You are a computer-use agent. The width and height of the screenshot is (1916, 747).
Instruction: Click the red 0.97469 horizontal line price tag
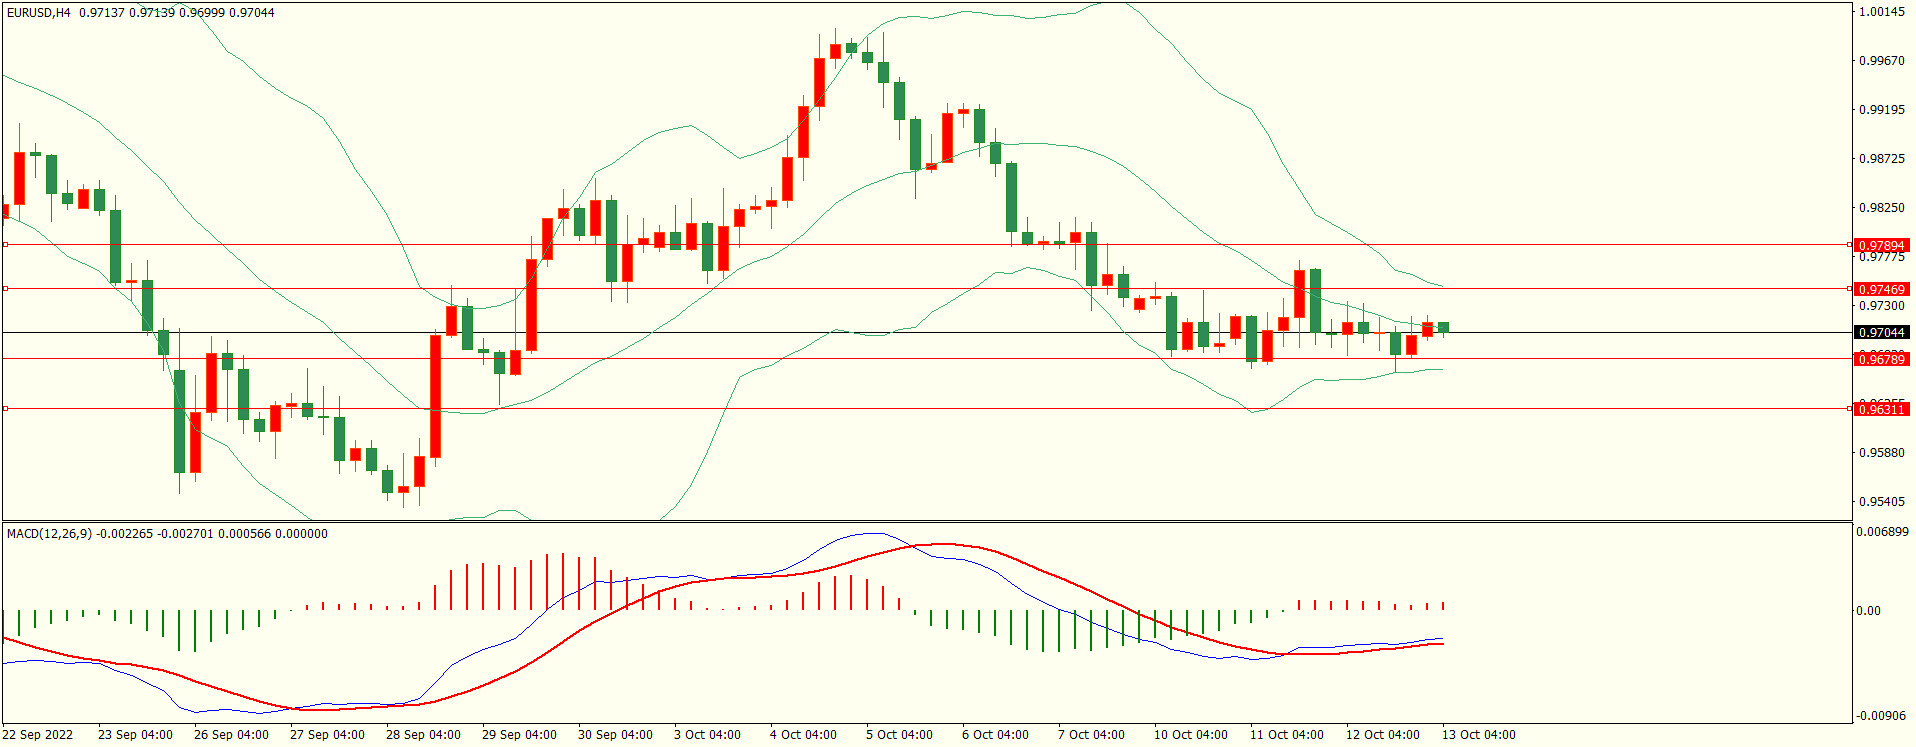(x=1881, y=289)
